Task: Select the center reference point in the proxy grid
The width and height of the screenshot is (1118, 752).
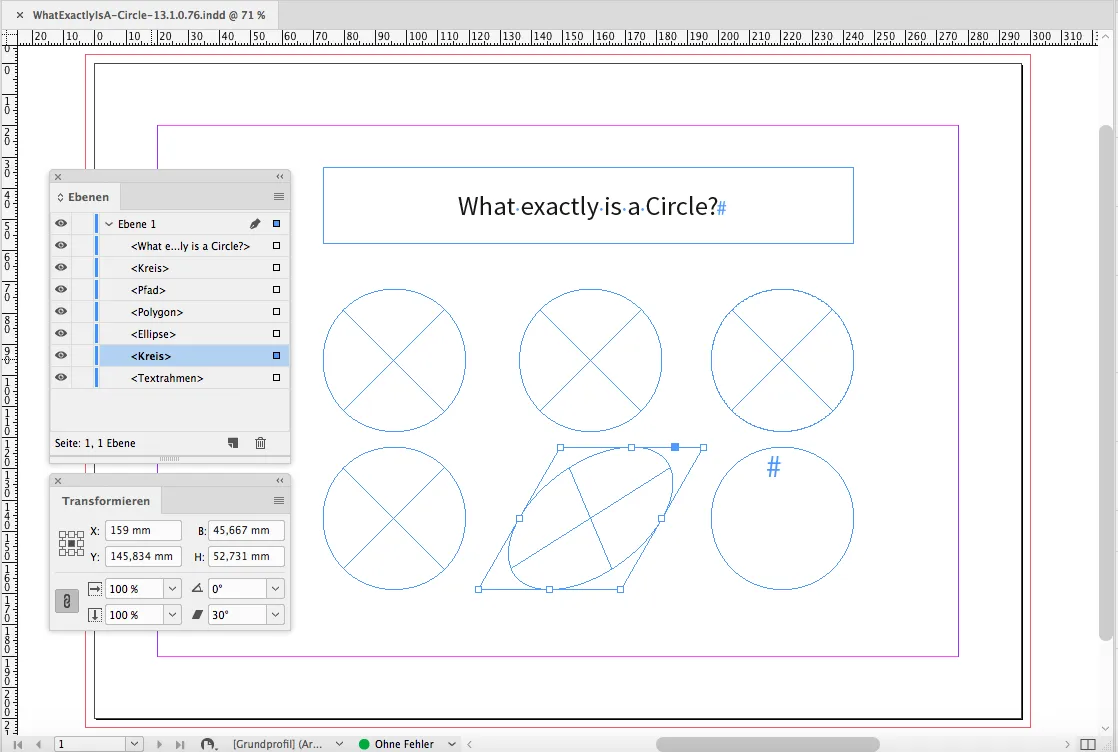Action: (x=71, y=543)
